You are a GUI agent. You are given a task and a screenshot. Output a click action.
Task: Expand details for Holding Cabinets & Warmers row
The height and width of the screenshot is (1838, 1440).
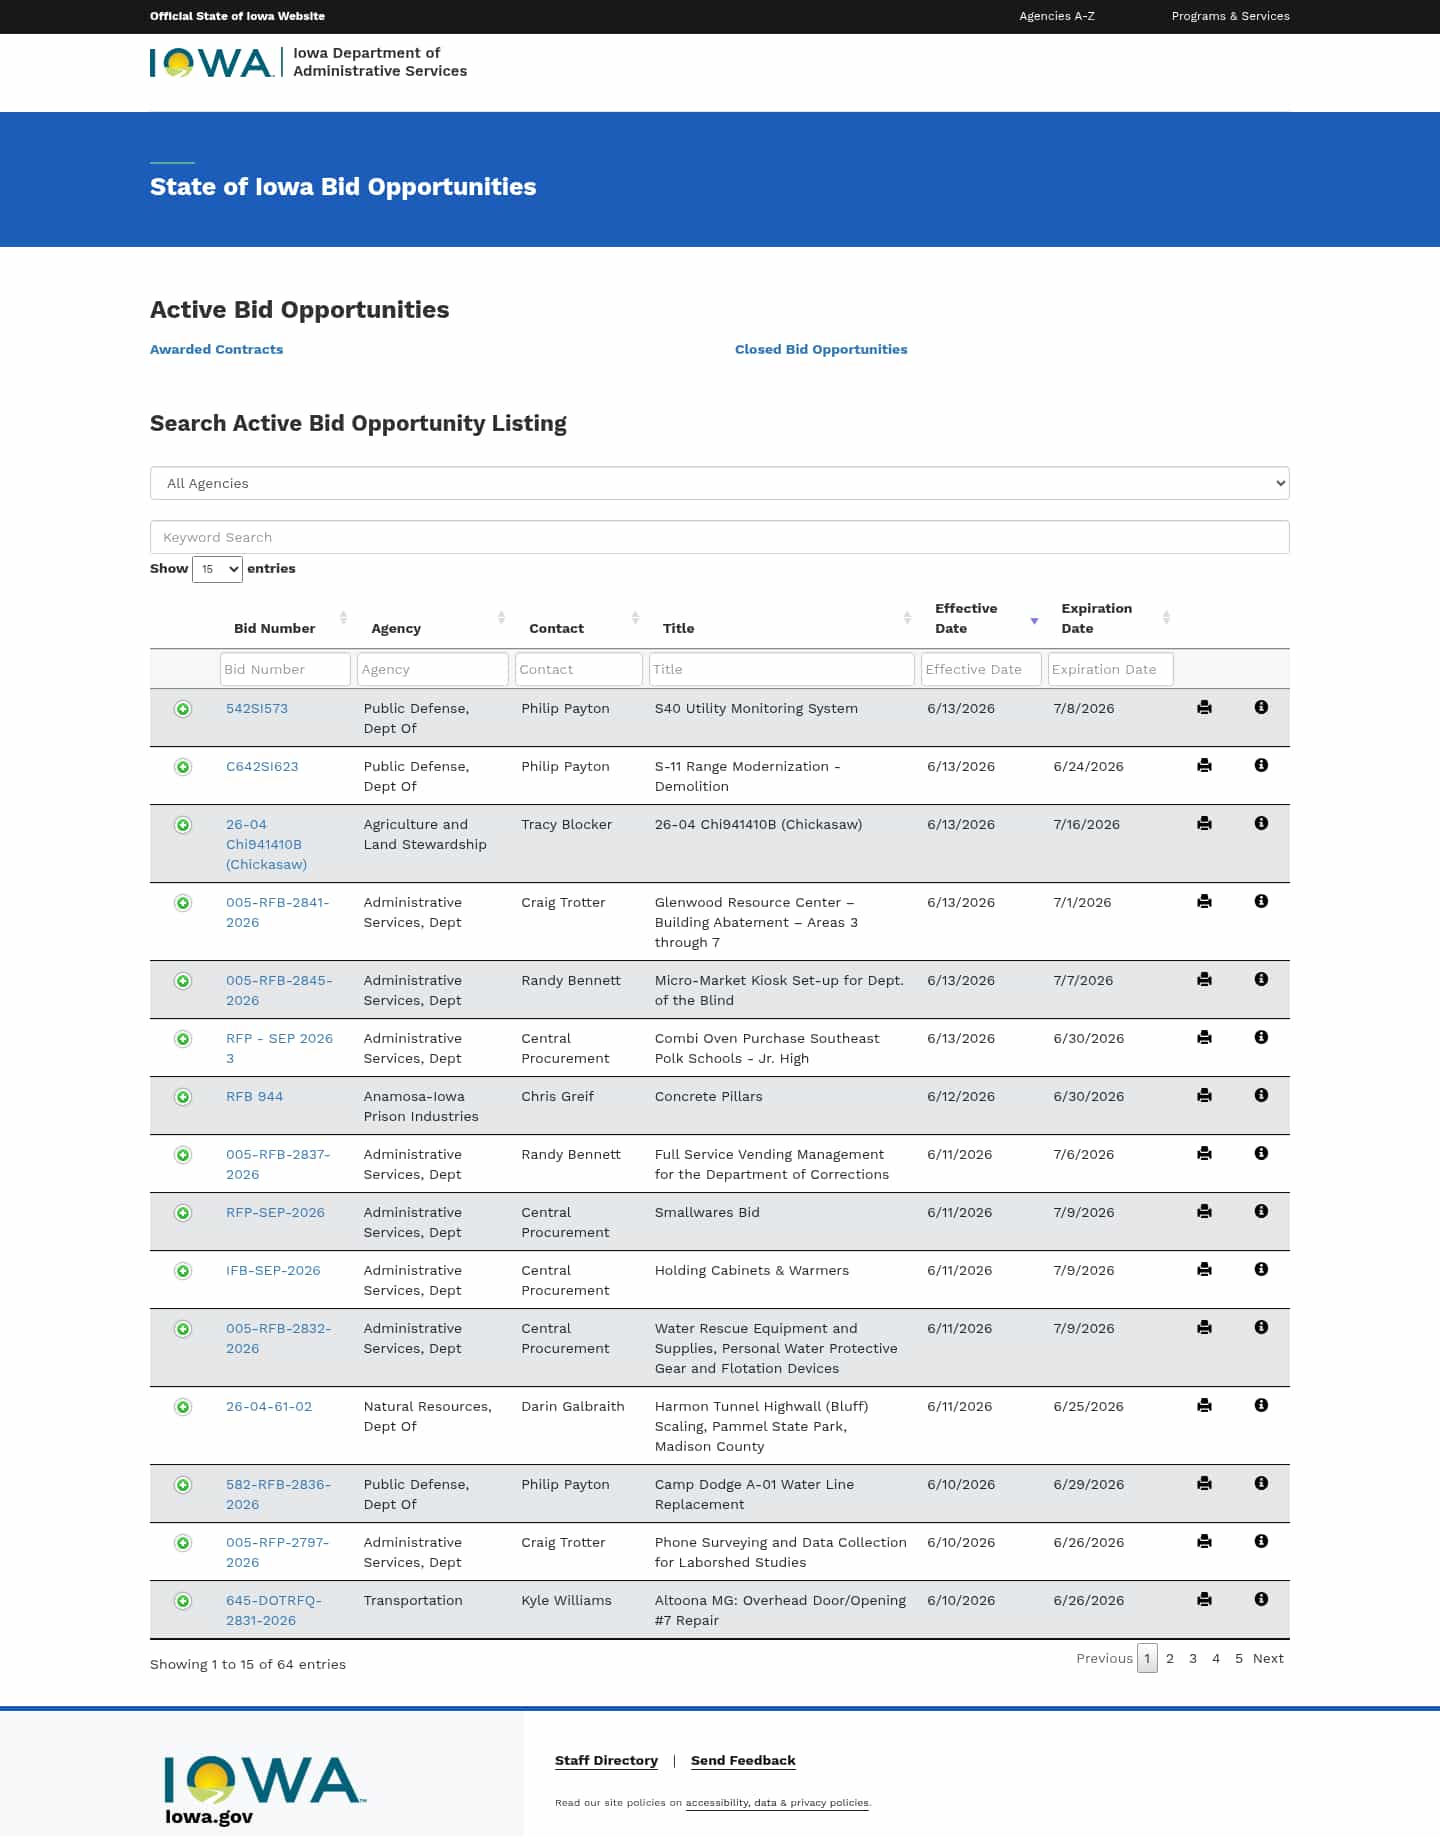[183, 1271]
